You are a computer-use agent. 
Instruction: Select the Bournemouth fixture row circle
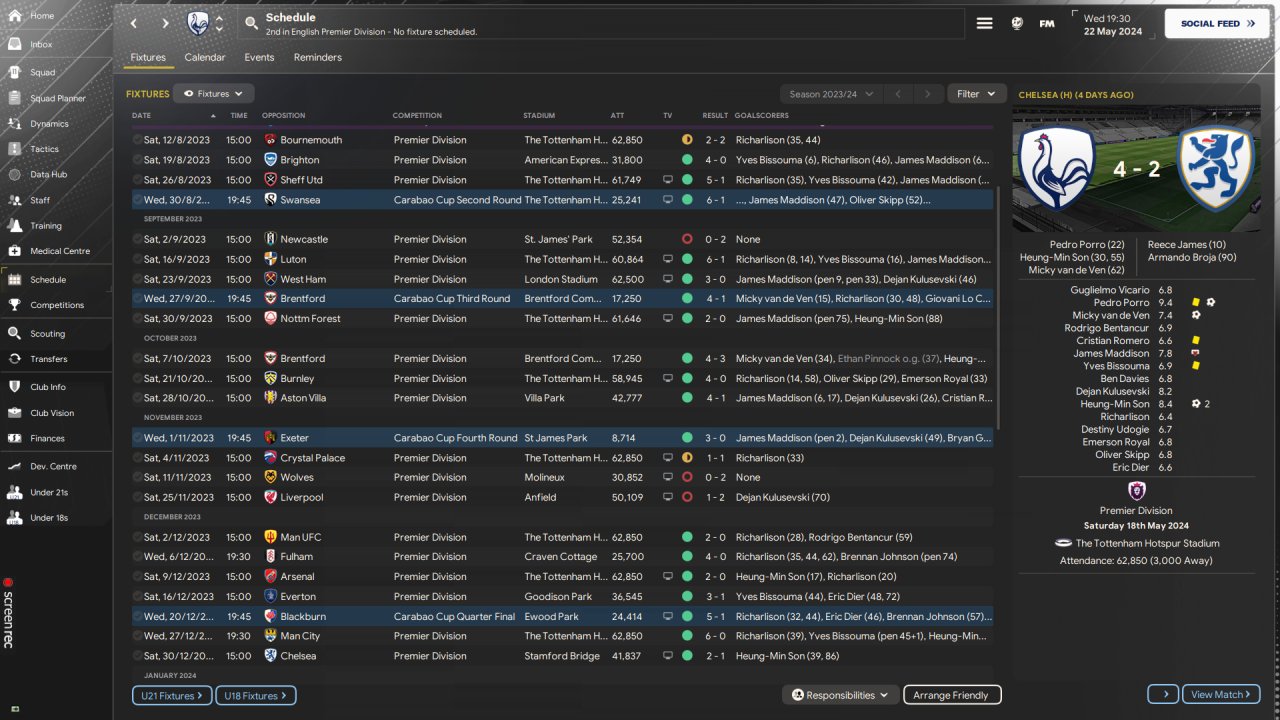pos(138,140)
